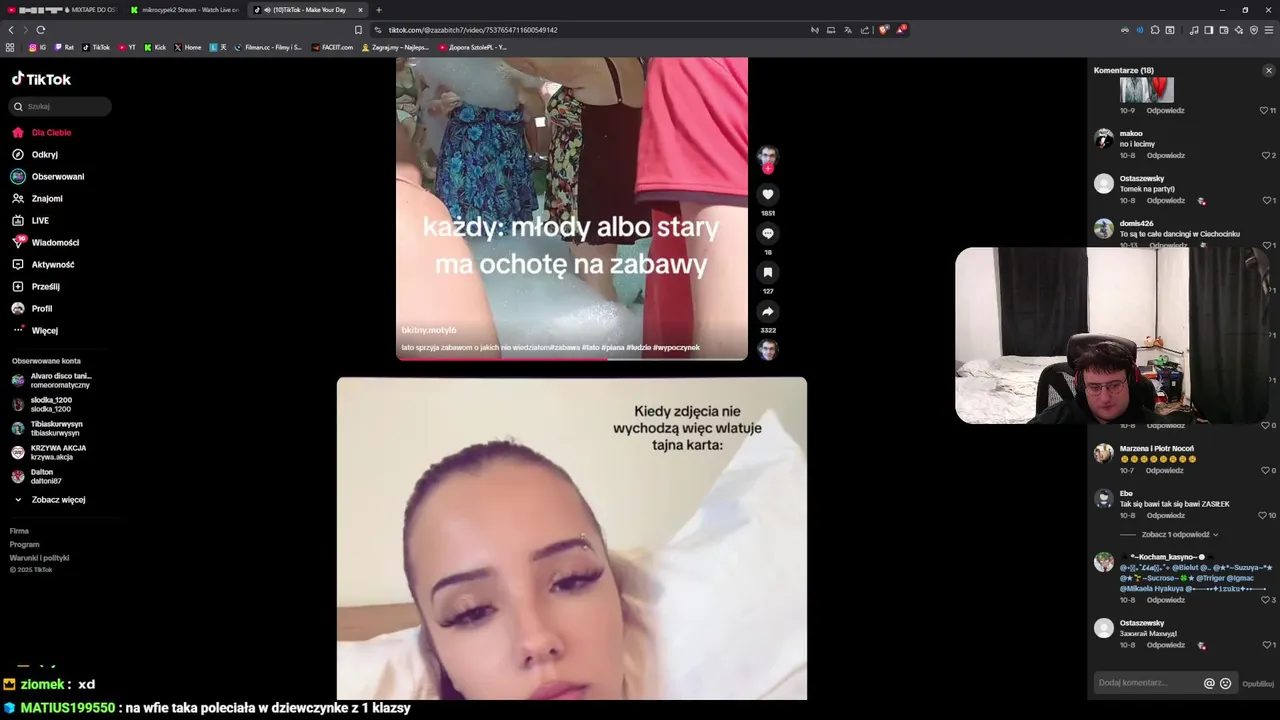This screenshot has width=1280, height=720.
Task: Like makoo's comment
Action: click(1264, 155)
